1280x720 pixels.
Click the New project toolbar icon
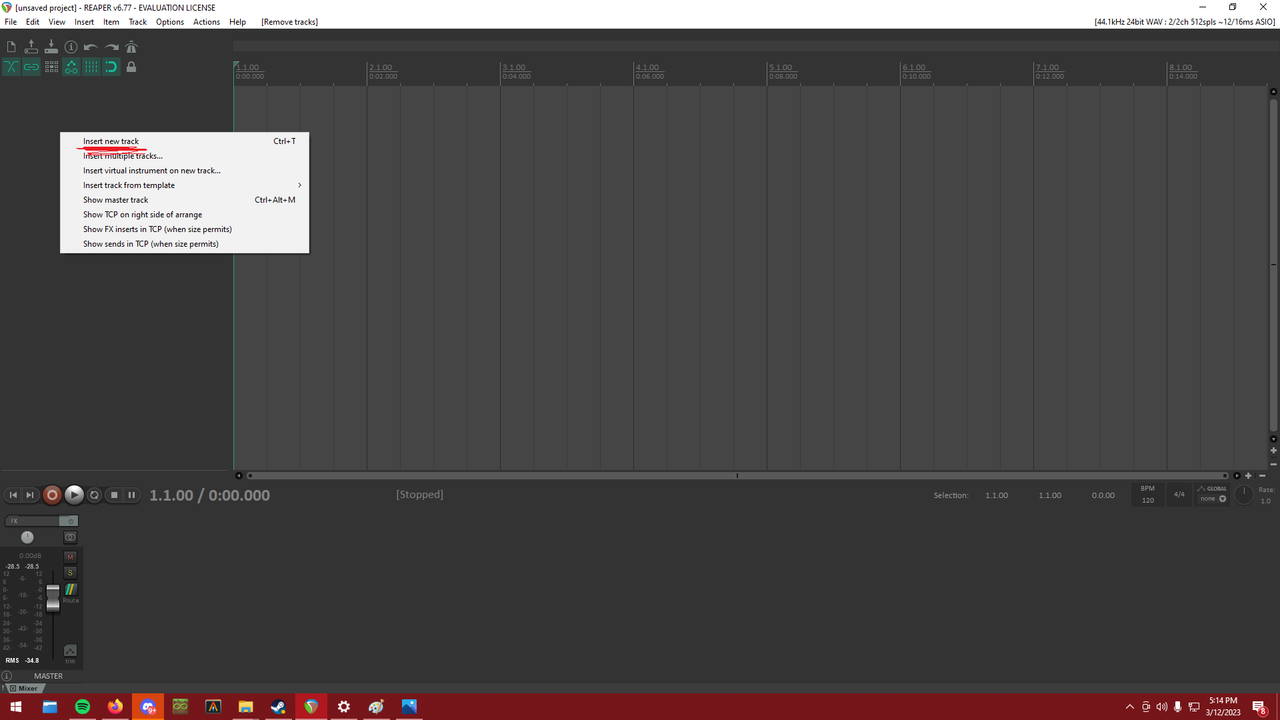coord(11,47)
